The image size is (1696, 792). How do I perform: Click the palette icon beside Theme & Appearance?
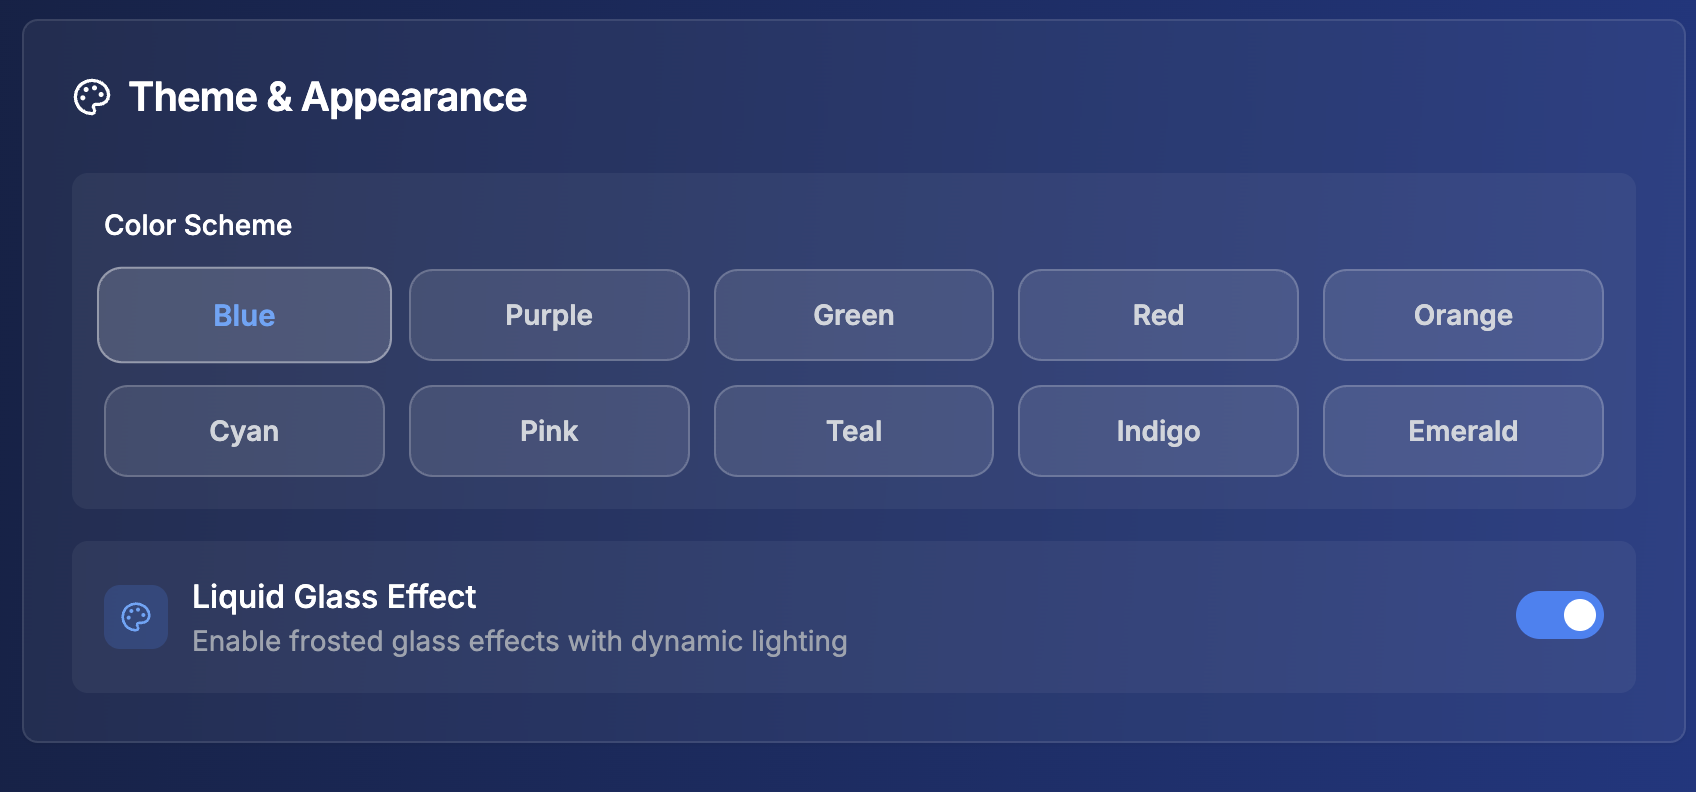(92, 97)
